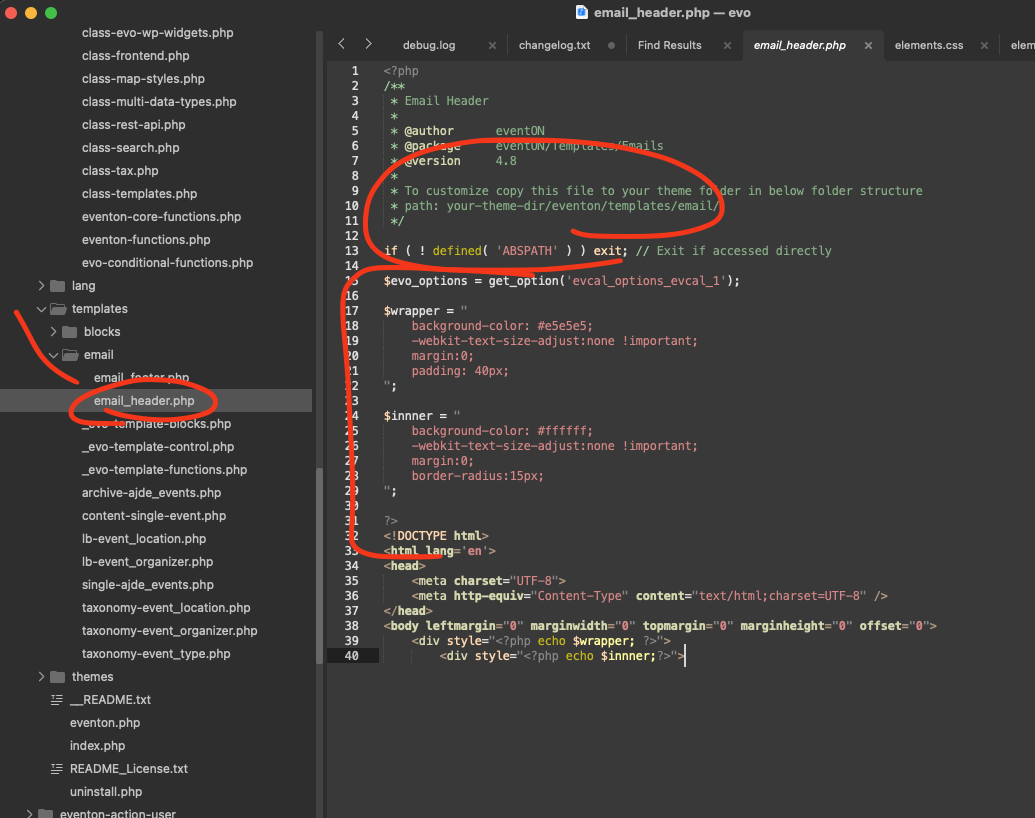Go back with the left navigation arrow
This screenshot has width=1035, height=818.
click(x=341, y=44)
